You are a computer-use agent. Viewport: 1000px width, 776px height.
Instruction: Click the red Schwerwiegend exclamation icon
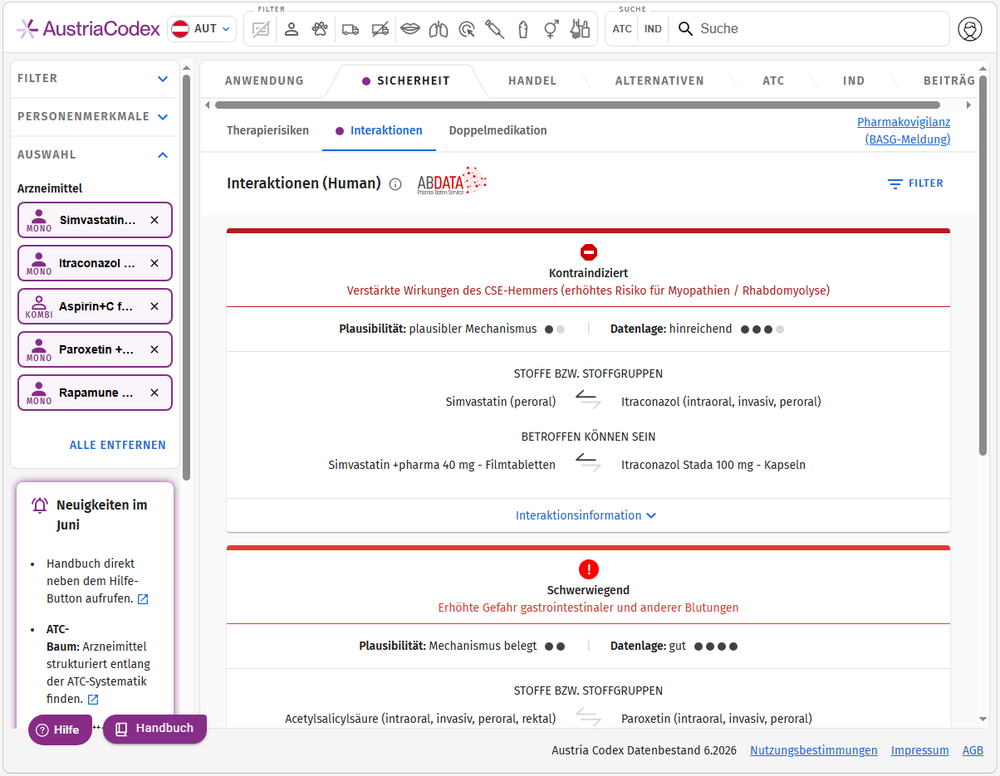click(x=589, y=569)
